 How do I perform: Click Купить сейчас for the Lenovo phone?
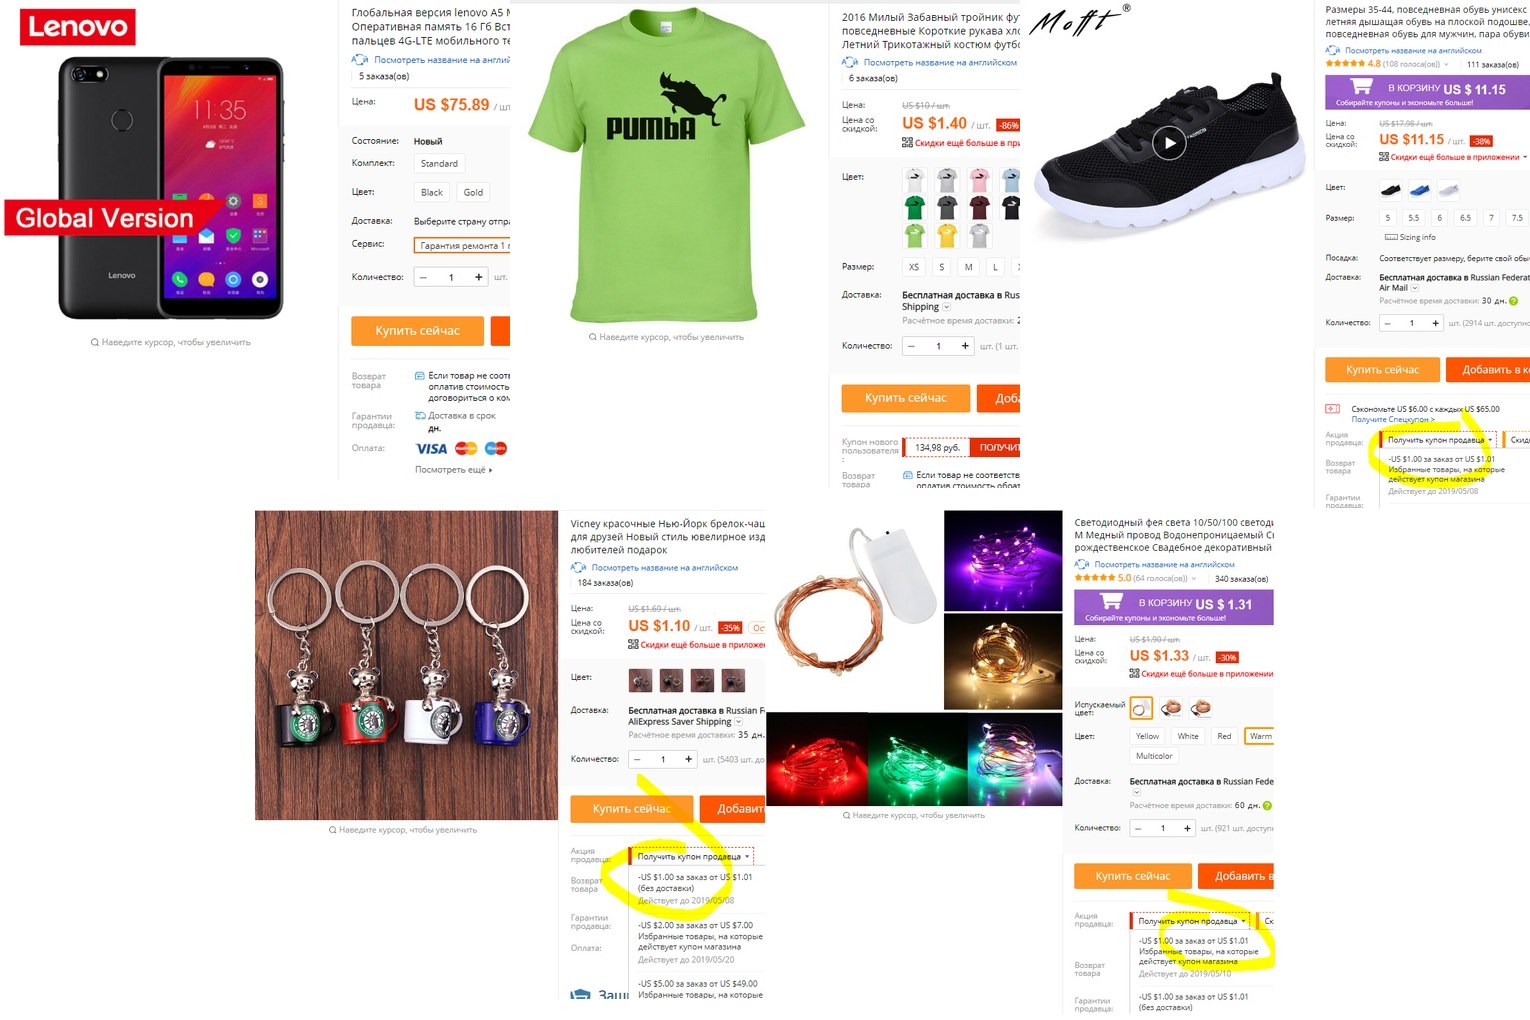417,331
